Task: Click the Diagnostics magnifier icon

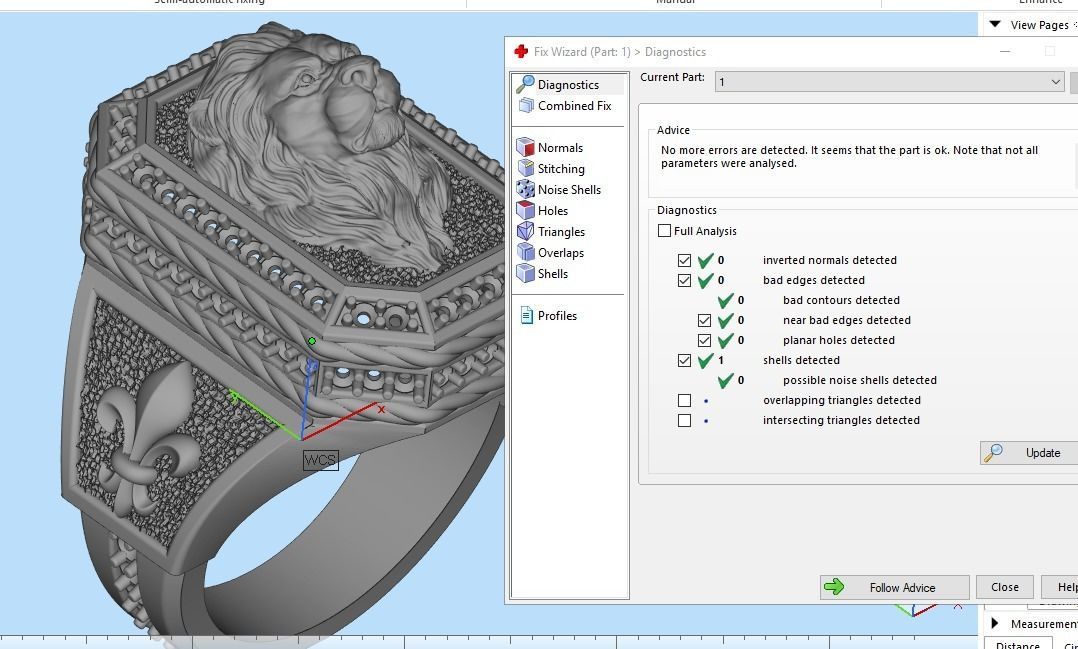Action: tap(525, 85)
